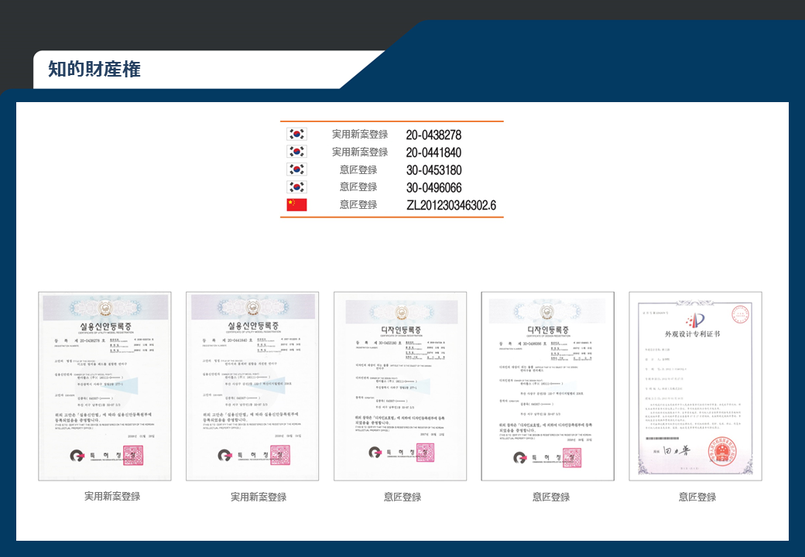The image size is (805, 557).
Task: Select registration number 30-0496066
Action: (x=434, y=187)
